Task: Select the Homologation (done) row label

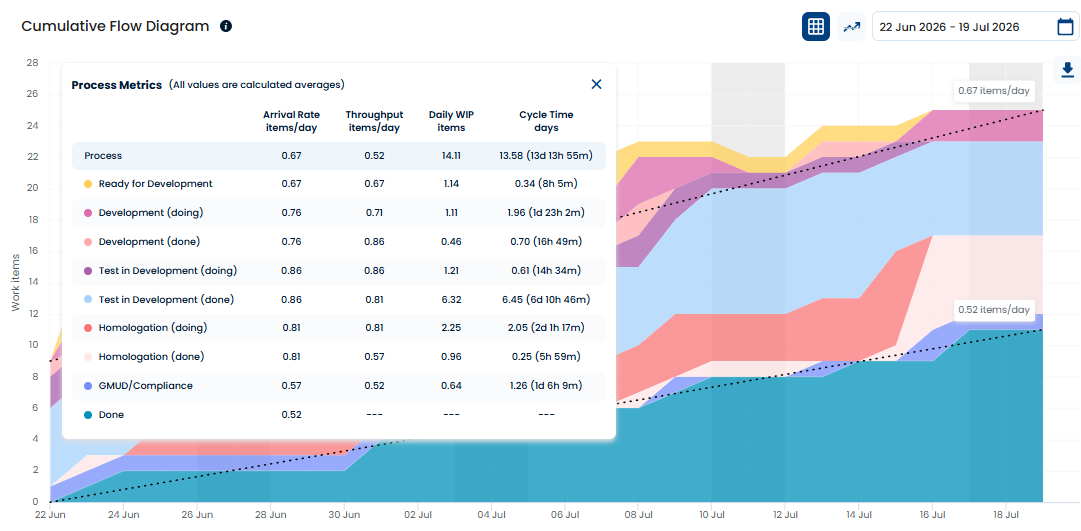Action: tap(152, 357)
